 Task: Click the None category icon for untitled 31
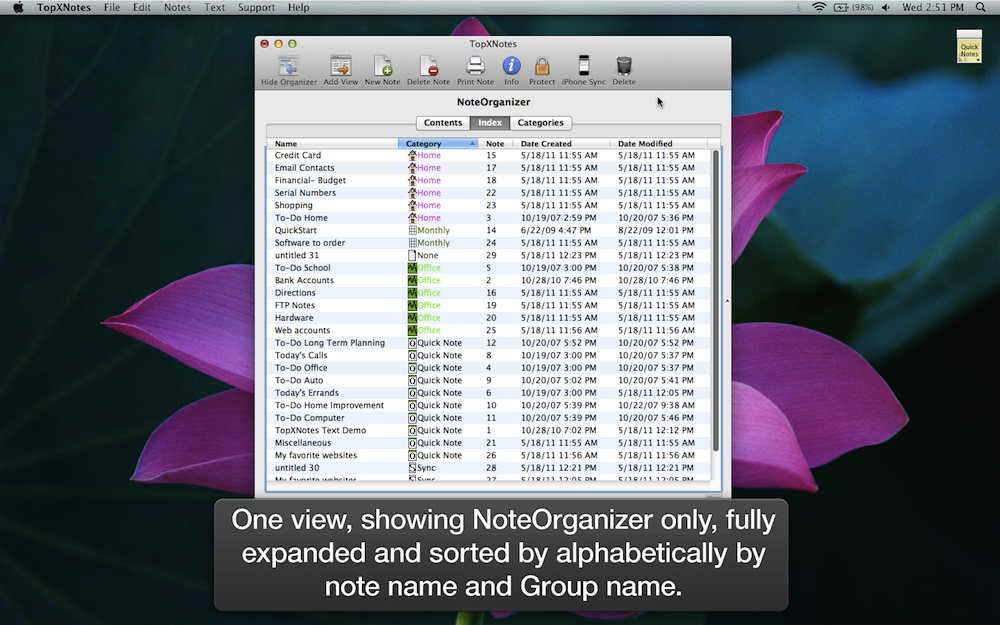412,255
